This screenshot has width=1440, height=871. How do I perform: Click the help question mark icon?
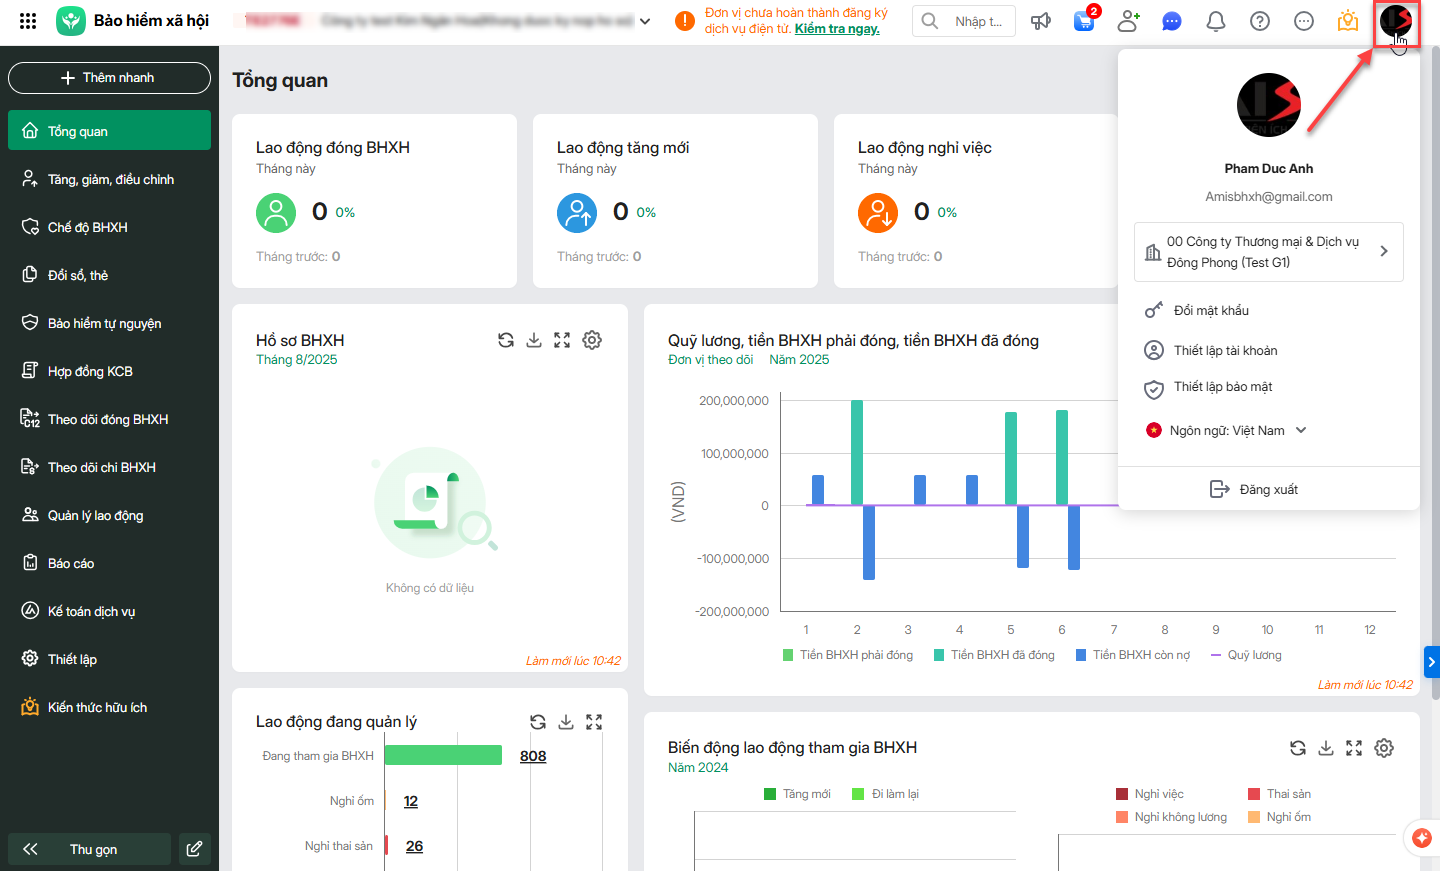1260,21
